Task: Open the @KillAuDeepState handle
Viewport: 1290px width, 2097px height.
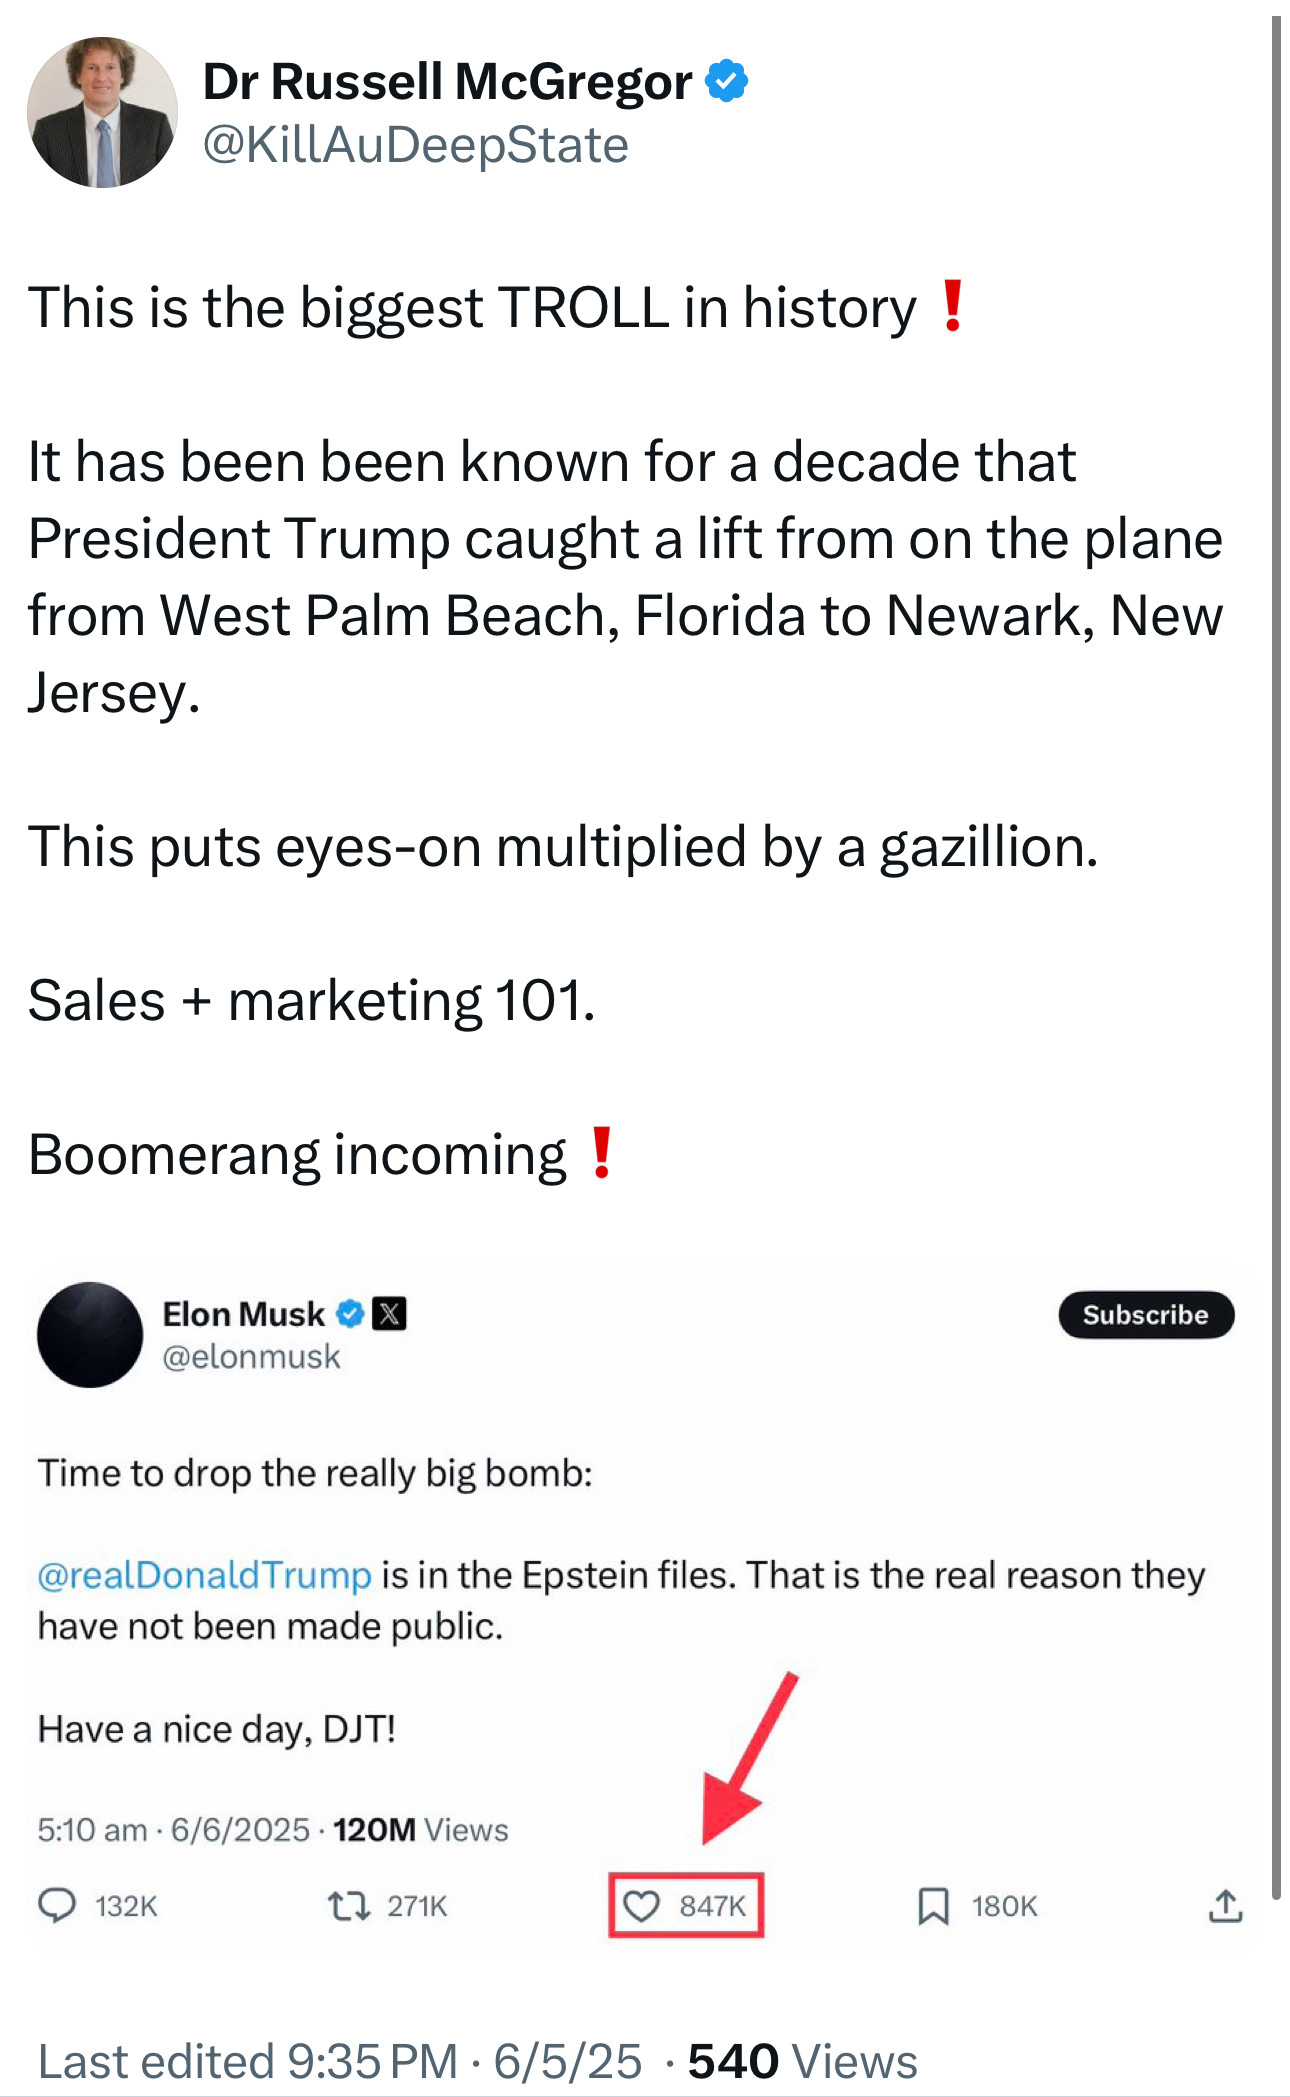Action: pos(415,146)
